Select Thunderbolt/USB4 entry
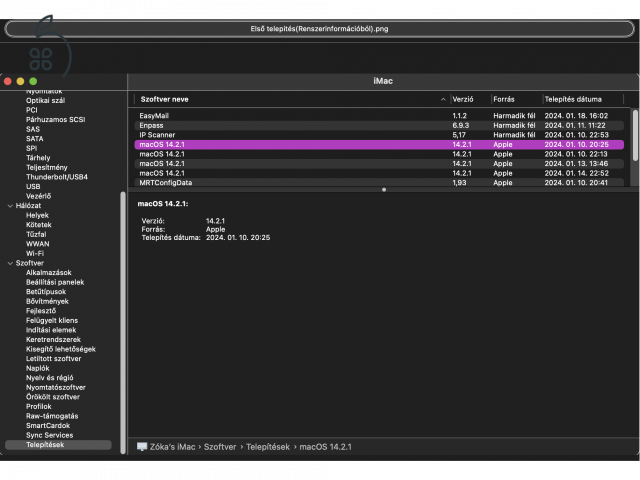Screen dimensions: 640x480 (57, 177)
